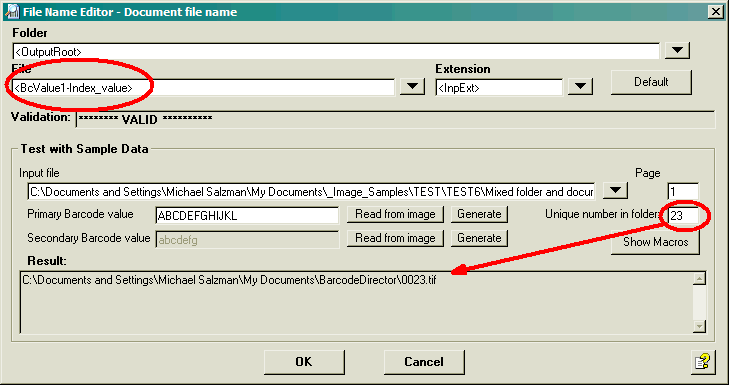This screenshot has width=729, height=385.
Task: Click Generate for Secondary Barcode value
Action: [479, 238]
